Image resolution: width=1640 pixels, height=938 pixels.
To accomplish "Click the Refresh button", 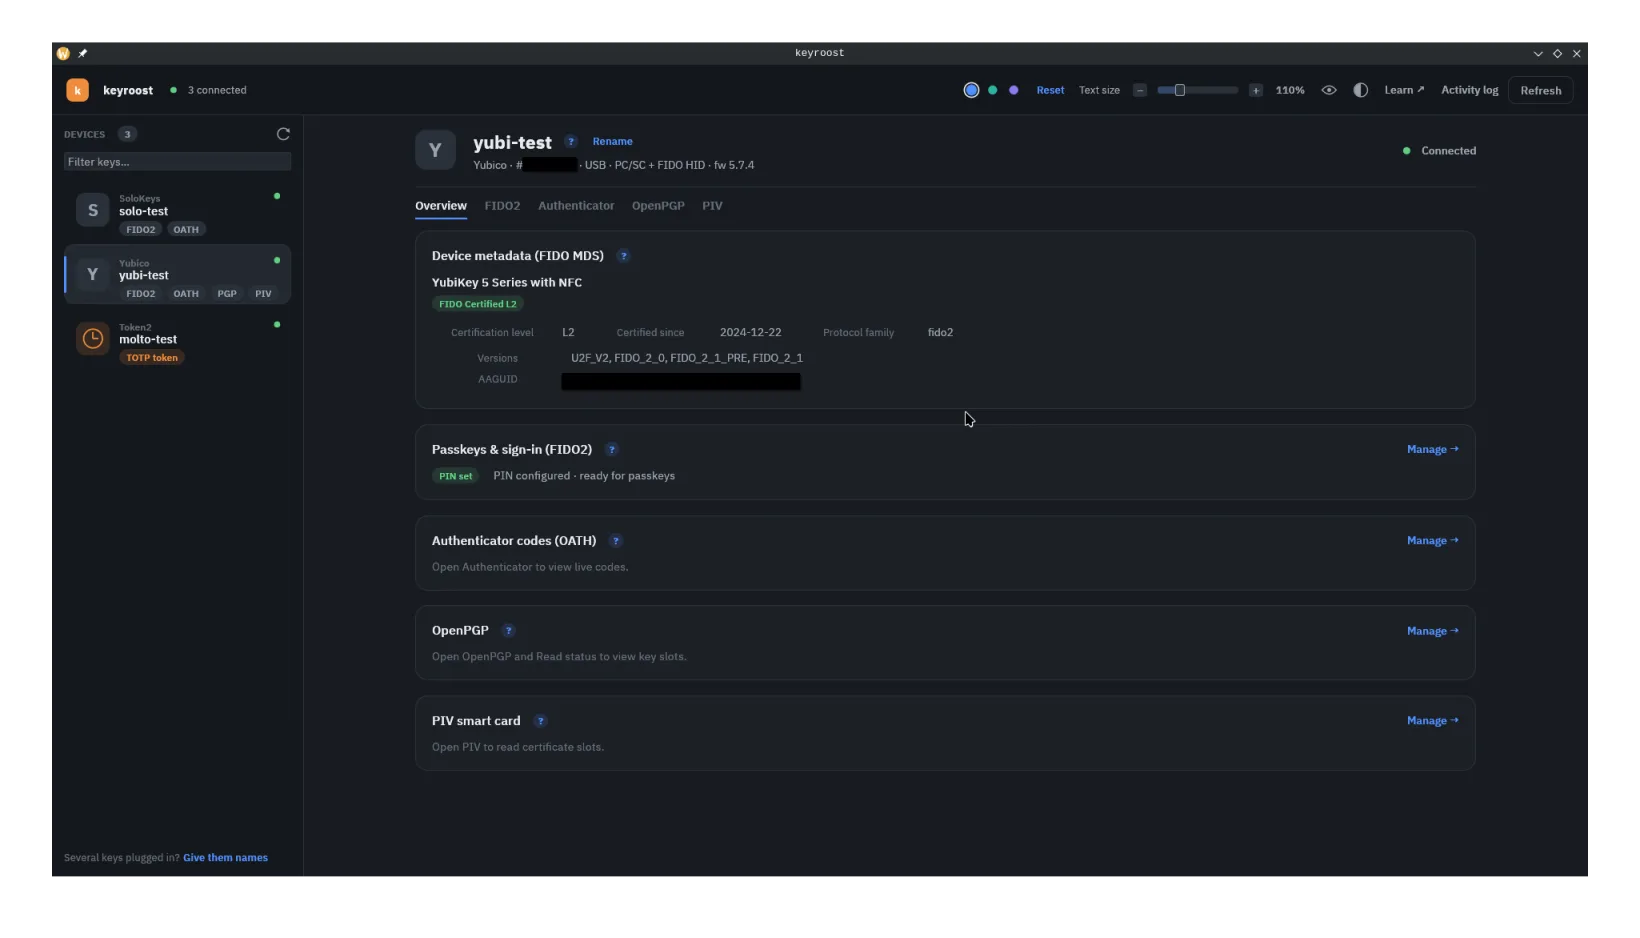I will point(1540,90).
